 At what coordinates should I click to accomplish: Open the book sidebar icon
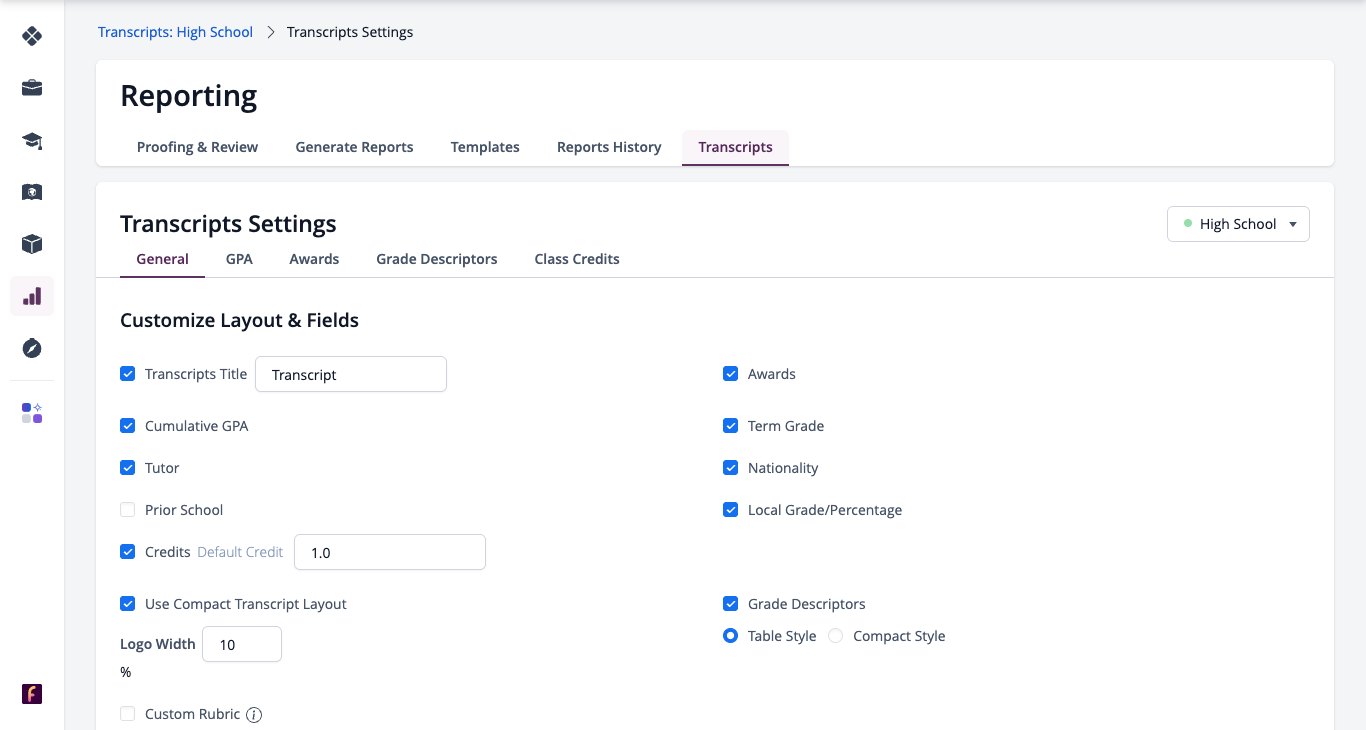tap(32, 192)
